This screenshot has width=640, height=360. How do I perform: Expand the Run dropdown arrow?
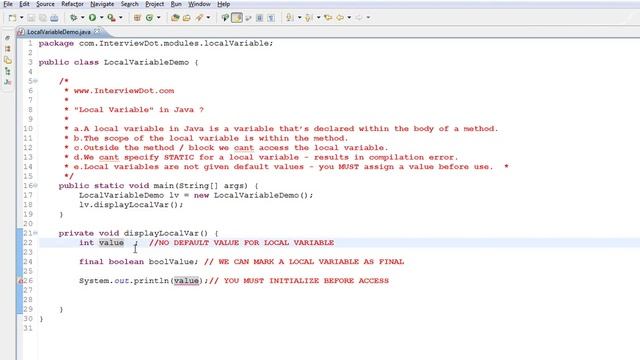102,18
